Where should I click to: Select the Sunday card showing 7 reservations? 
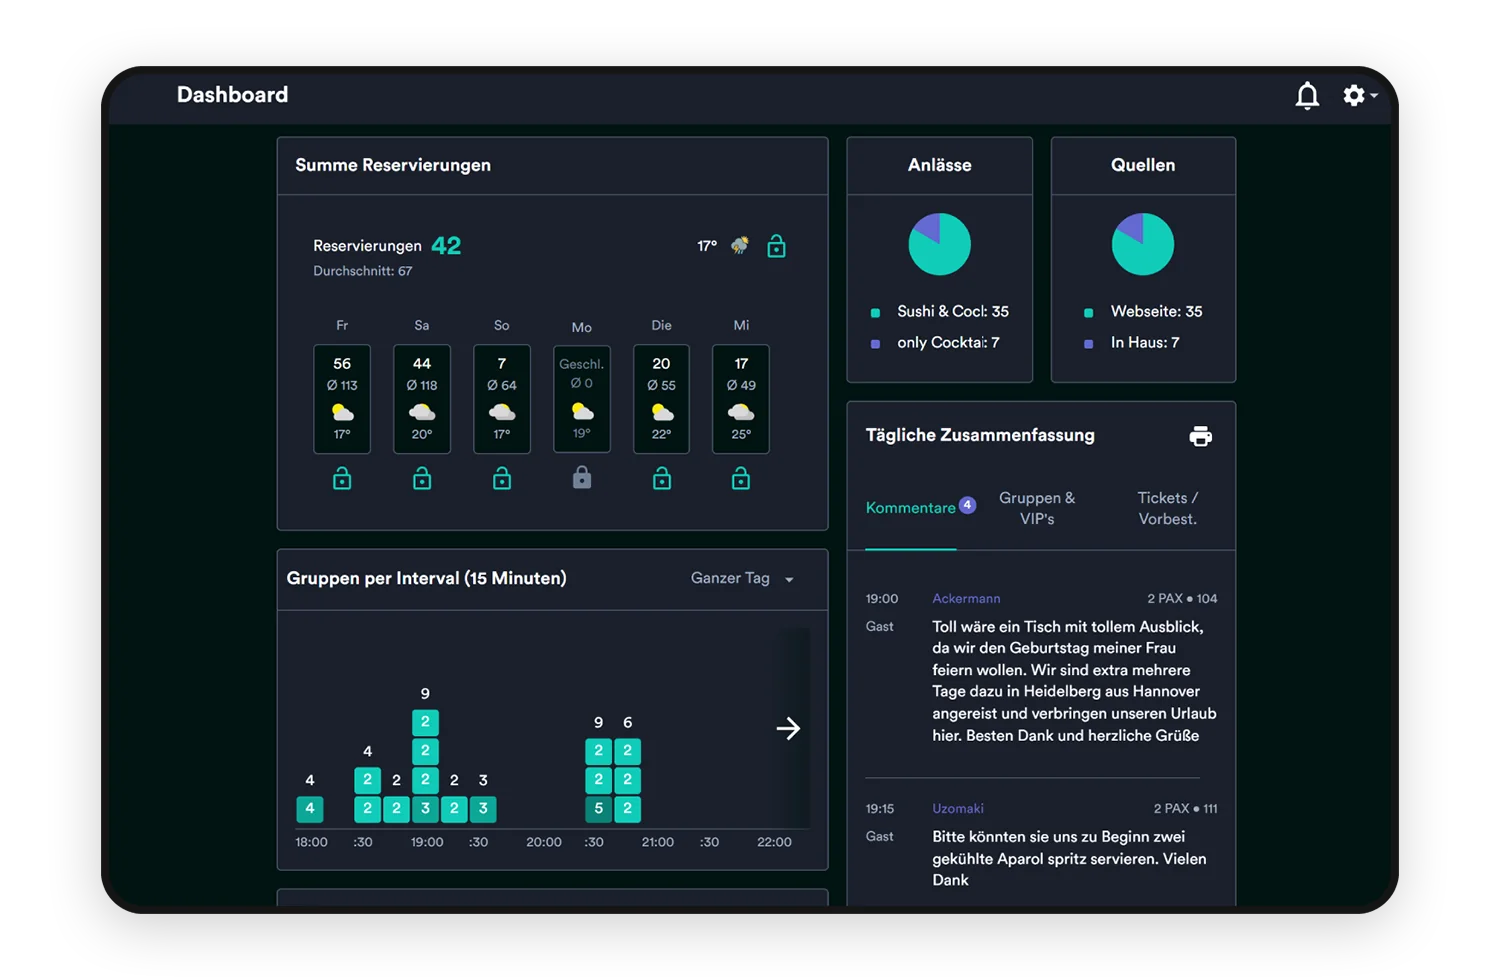tap(502, 399)
